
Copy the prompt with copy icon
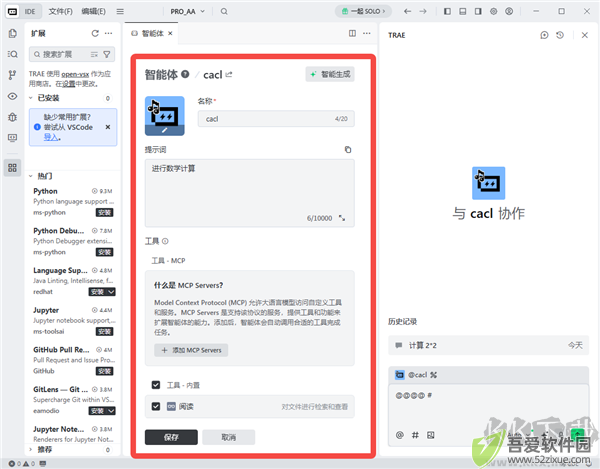[348, 150]
